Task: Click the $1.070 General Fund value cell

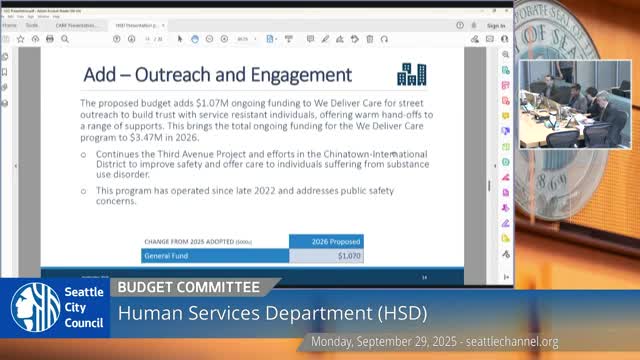Action: pos(326,256)
